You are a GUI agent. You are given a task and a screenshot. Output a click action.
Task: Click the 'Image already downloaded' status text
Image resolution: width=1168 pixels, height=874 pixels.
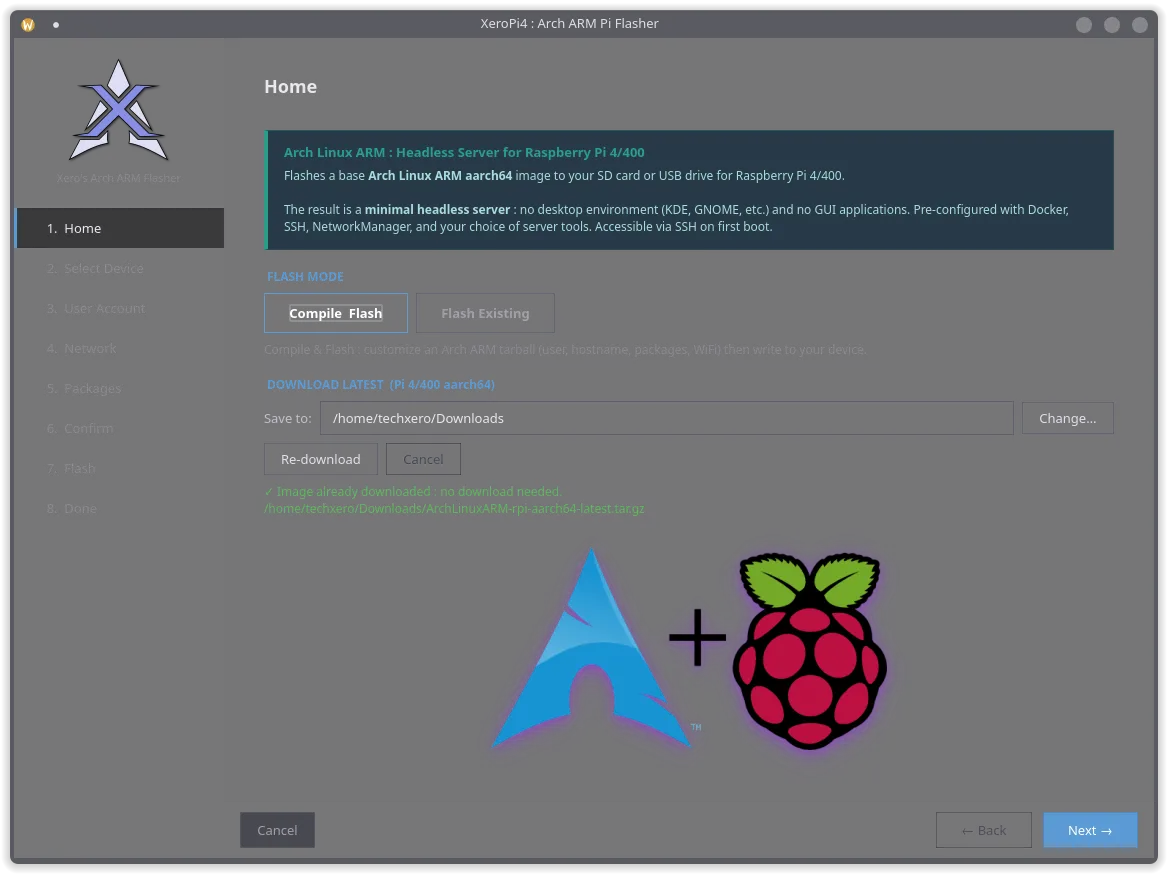(413, 492)
